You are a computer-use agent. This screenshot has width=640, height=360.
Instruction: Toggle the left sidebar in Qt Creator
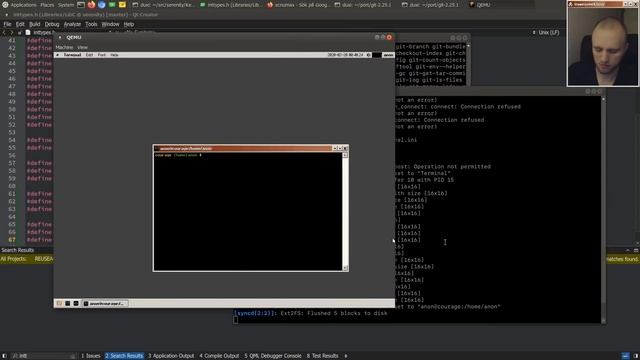coord(4,356)
